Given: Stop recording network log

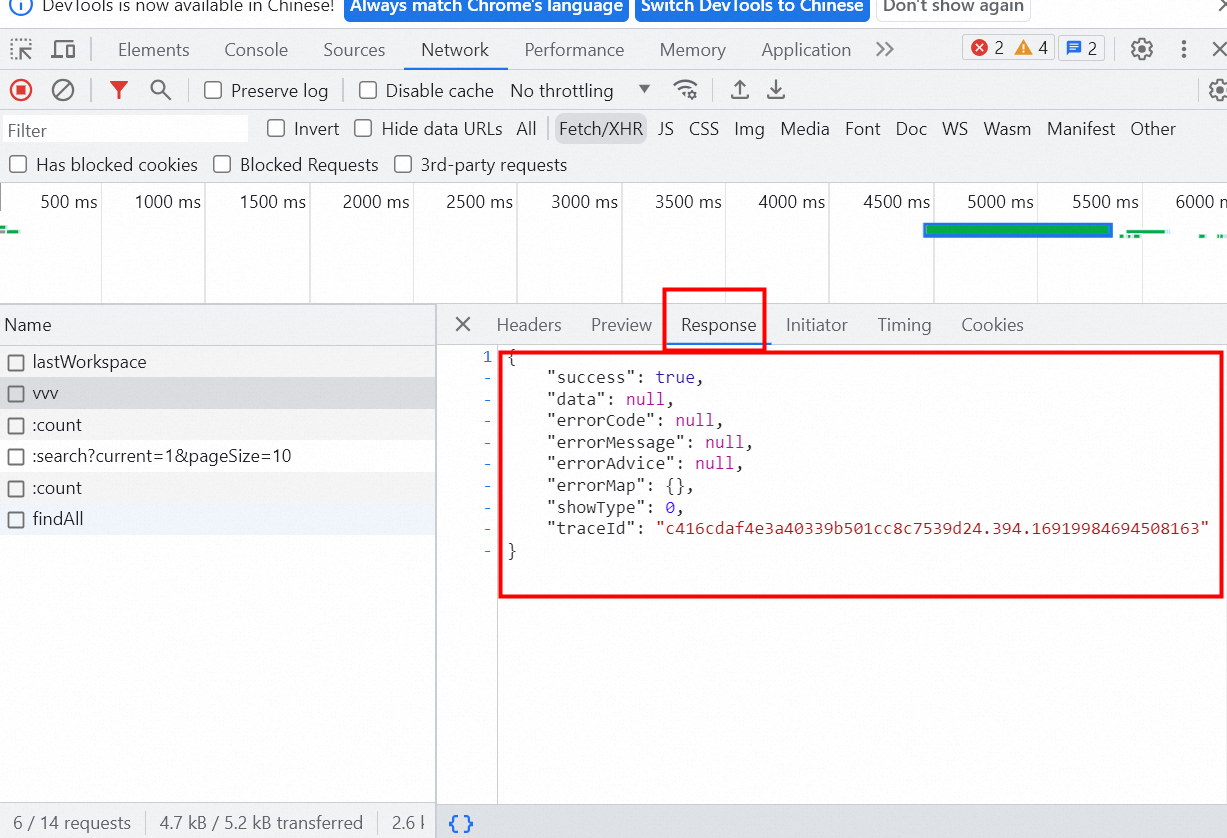Looking at the screenshot, I should pos(21,90).
